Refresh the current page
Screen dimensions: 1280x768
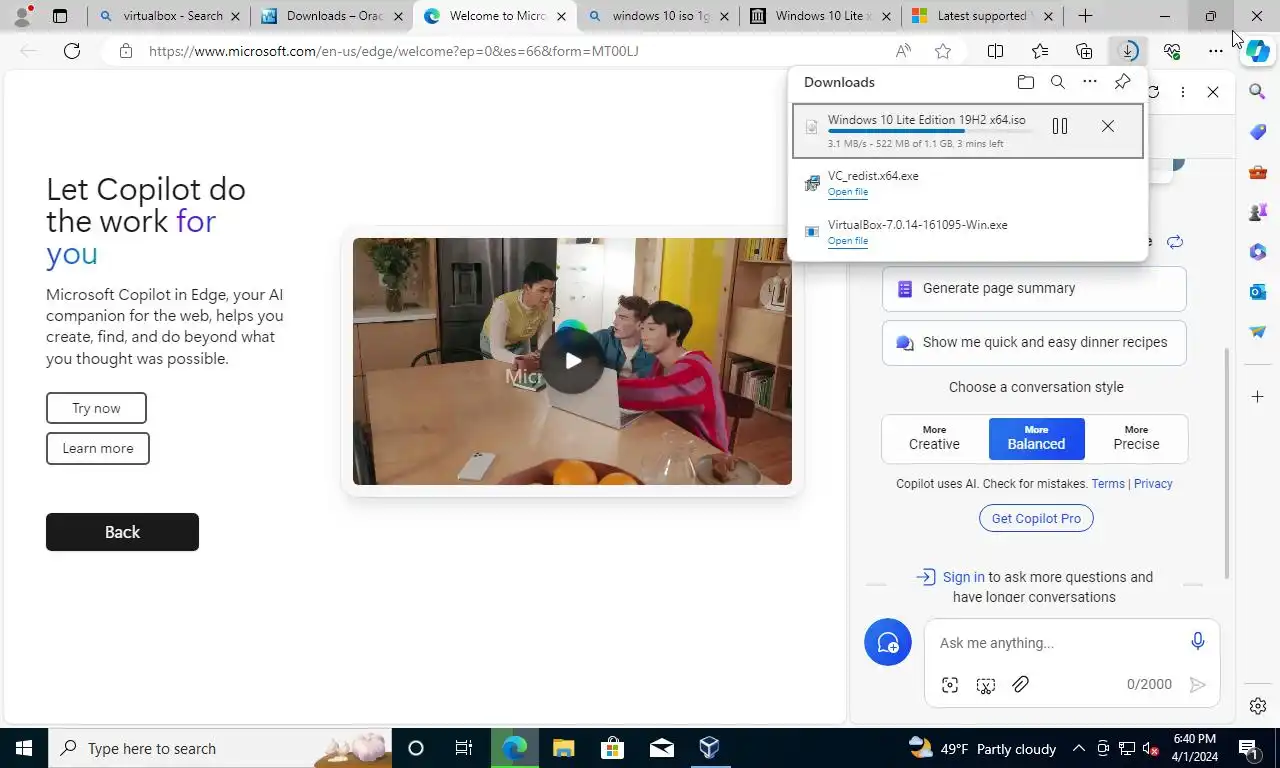72,51
